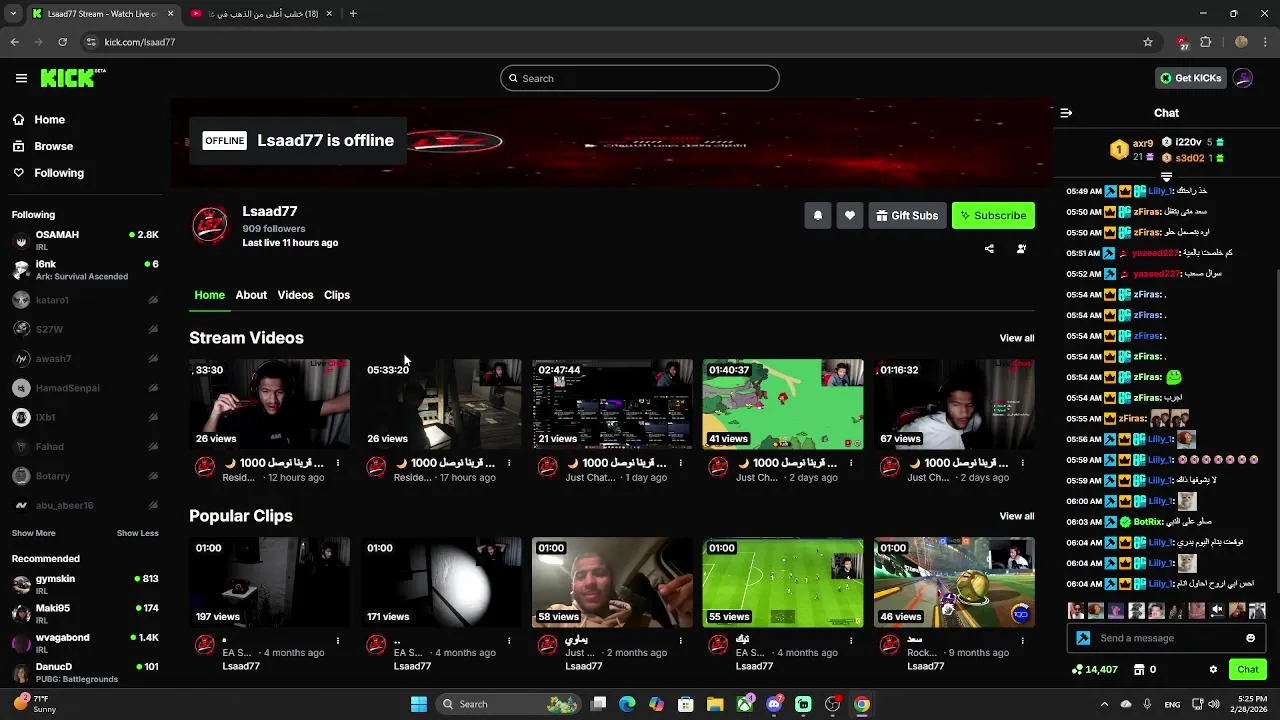Image resolution: width=1280 pixels, height=720 pixels.
Task: Open the 05:33:20 stream video thumbnail
Action: (x=441, y=404)
